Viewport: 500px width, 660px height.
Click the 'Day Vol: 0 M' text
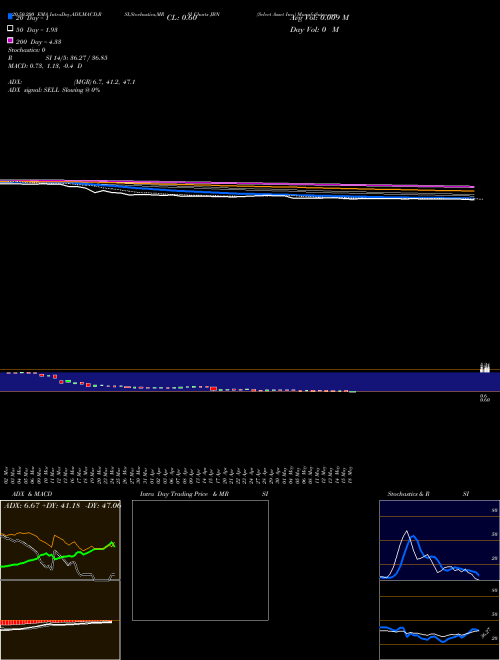(x=314, y=29)
